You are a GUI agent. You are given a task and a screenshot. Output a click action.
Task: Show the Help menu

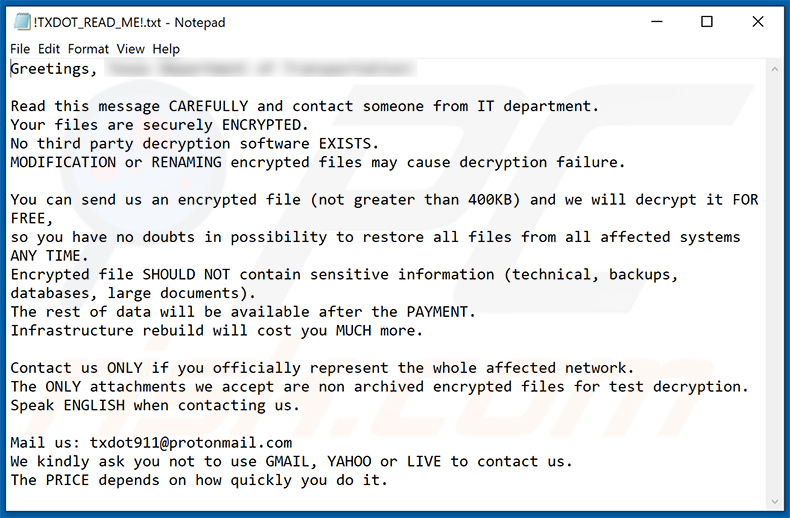click(166, 49)
